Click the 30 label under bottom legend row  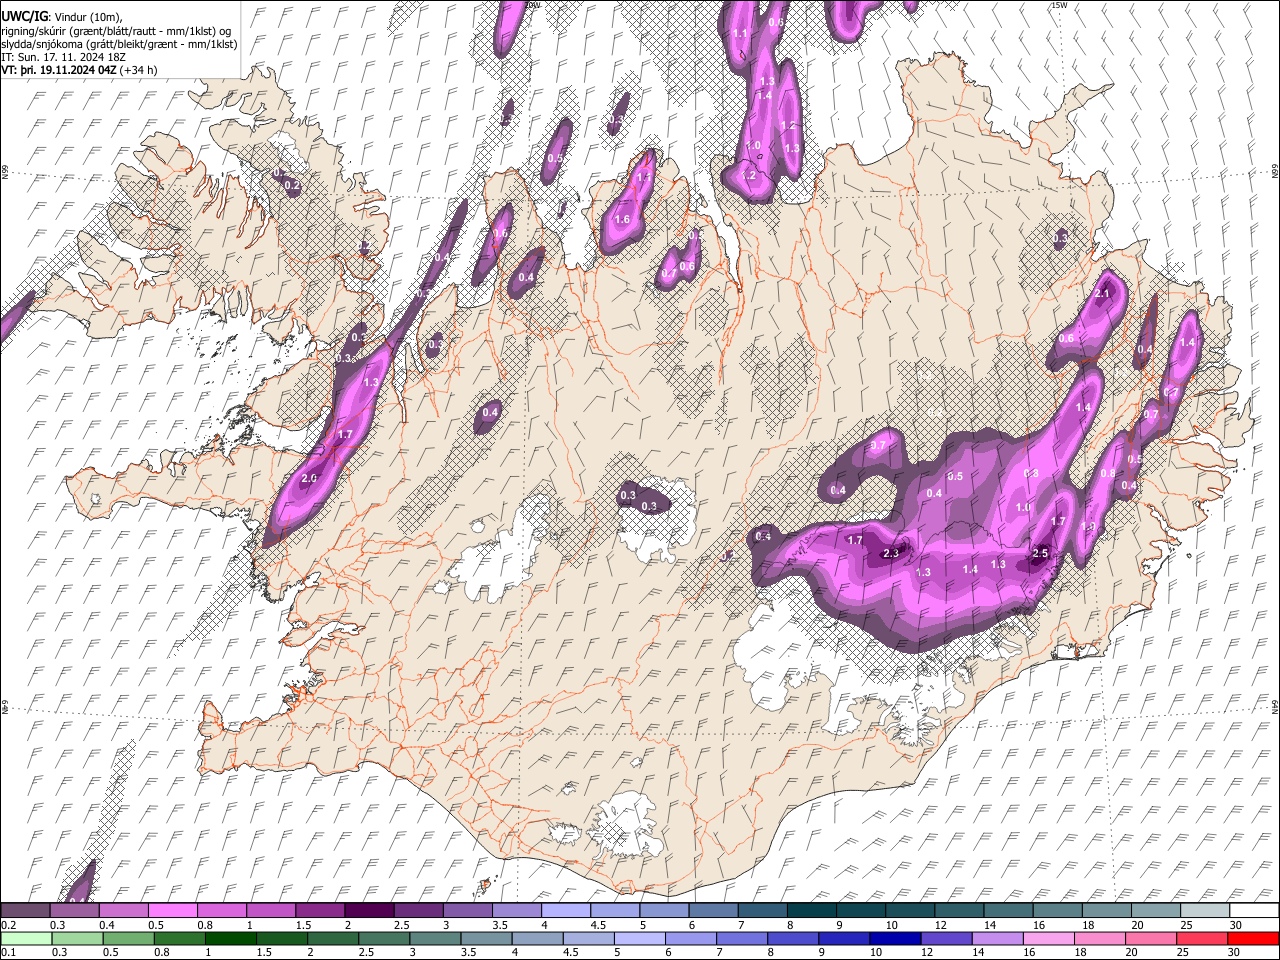pos(1236,953)
